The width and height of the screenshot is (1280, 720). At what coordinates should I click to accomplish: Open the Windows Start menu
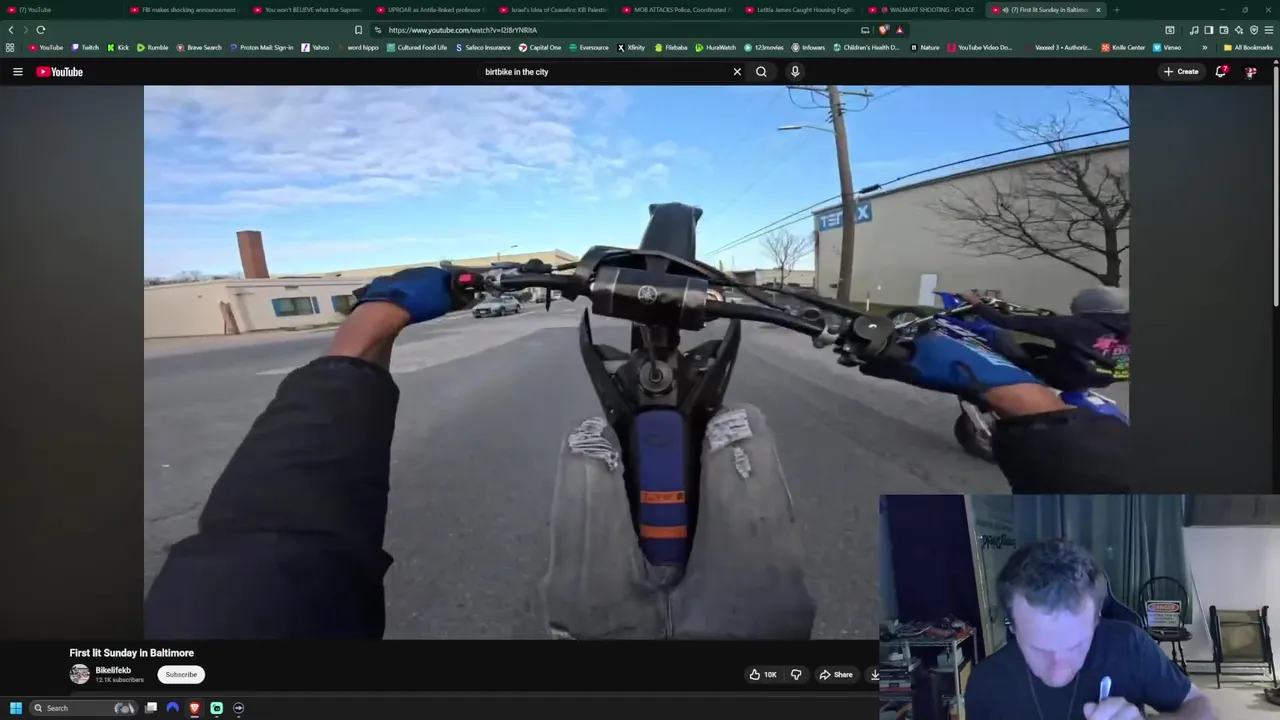15,708
